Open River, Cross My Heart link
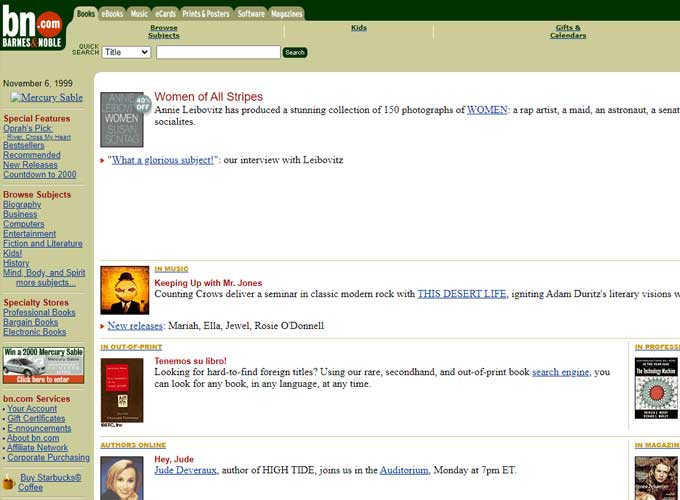This screenshot has height=500, width=680. pos(39,137)
